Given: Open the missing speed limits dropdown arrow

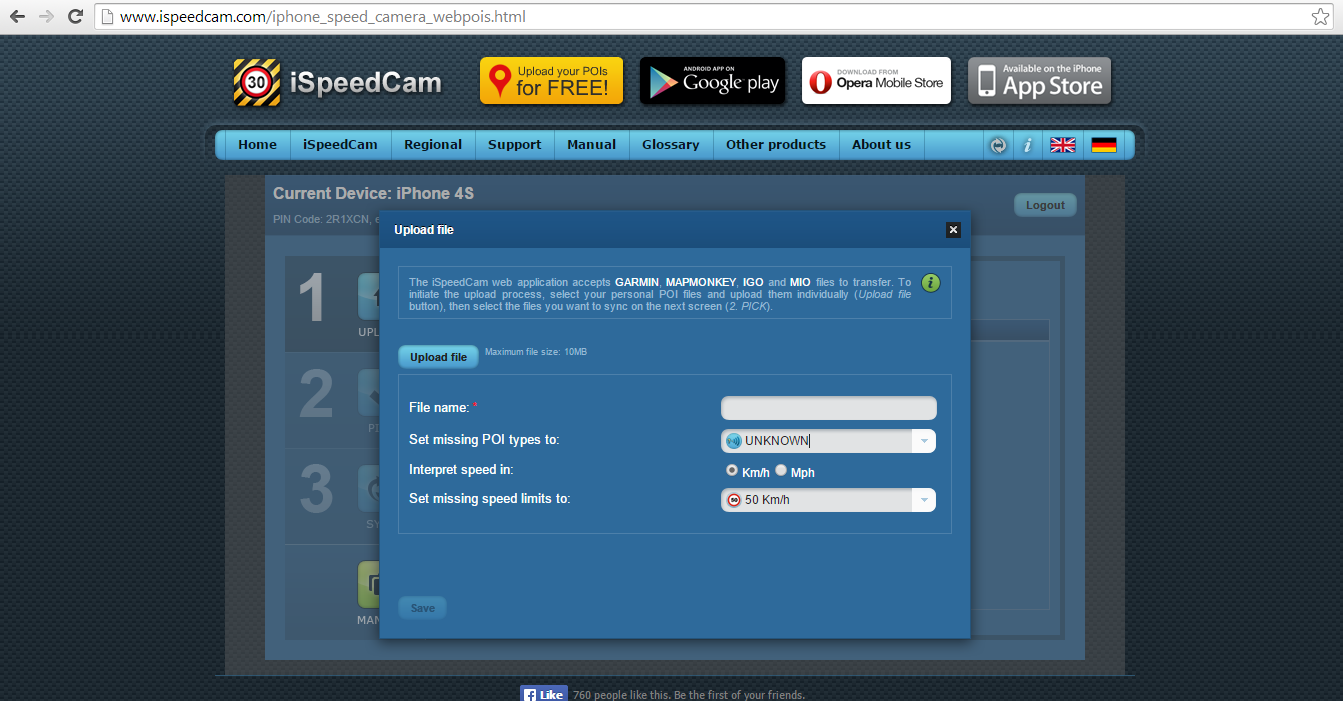Looking at the screenshot, I should click(x=924, y=500).
